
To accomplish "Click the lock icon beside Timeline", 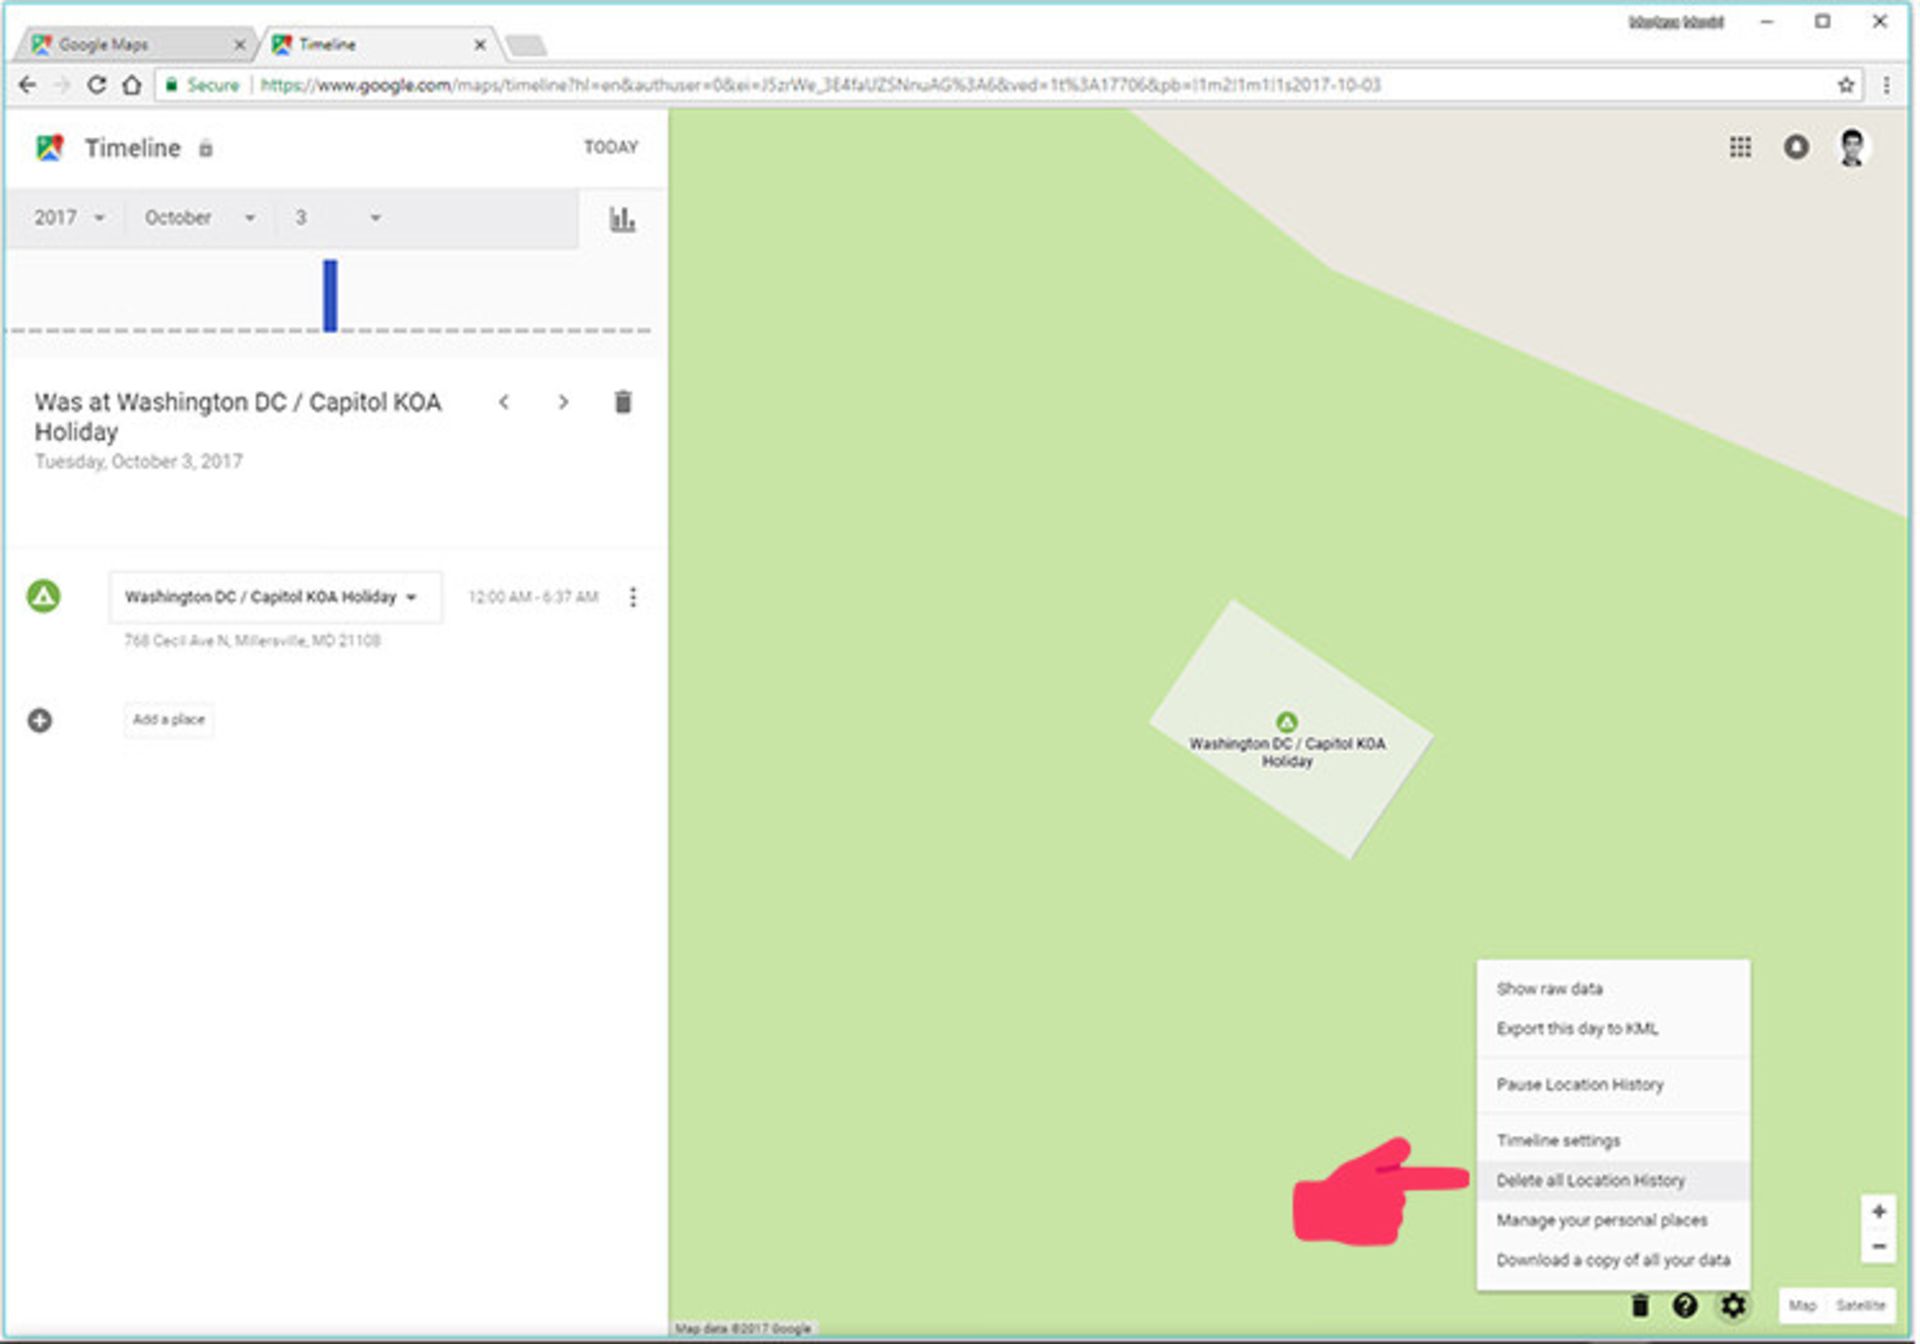I will [205, 148].
